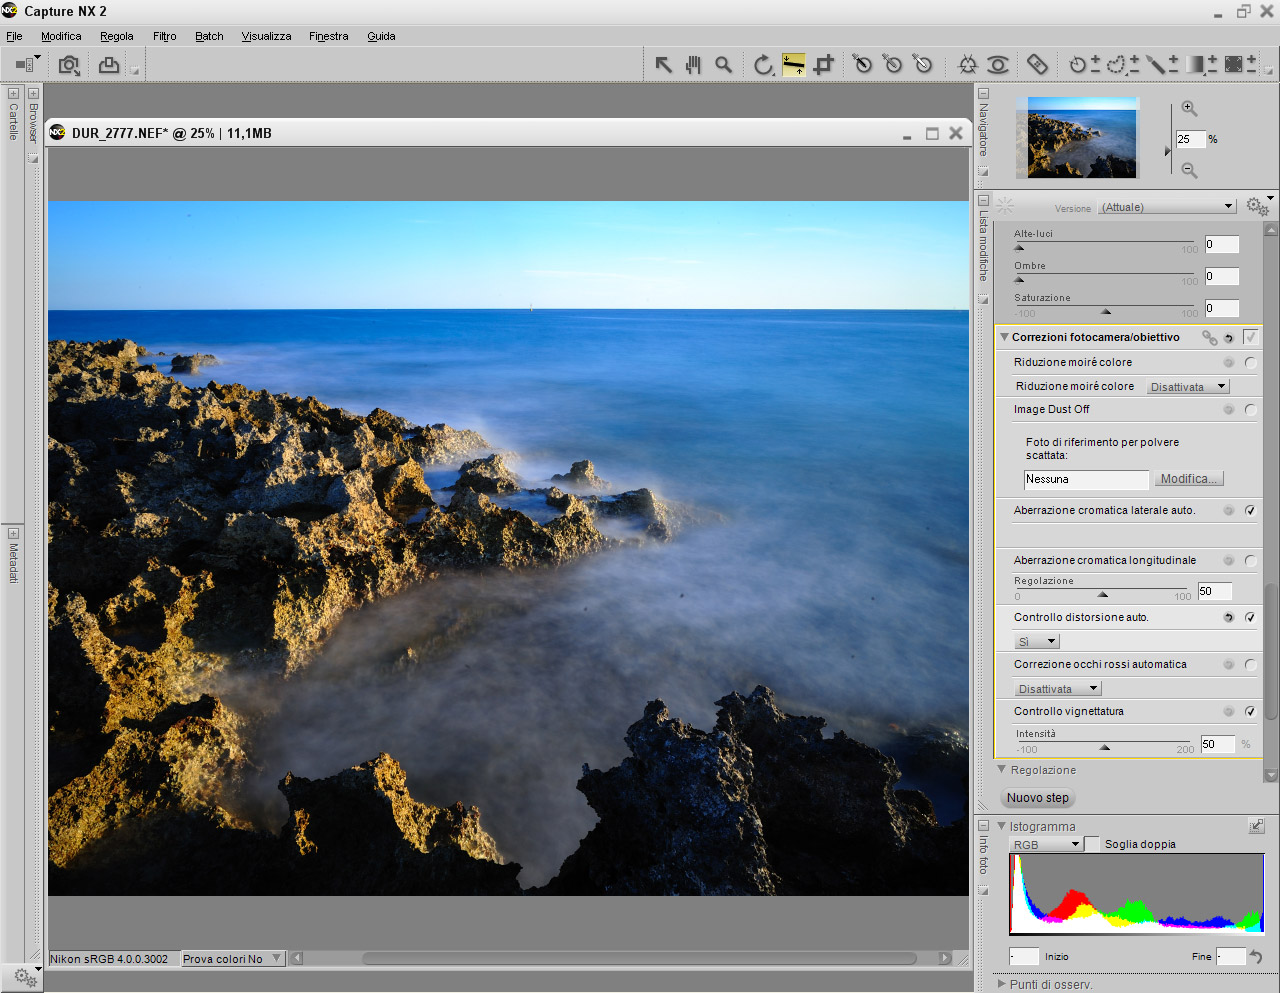Click the Saturazione slider handle
The height and width of the screenshot is (993, 1280).
pyautogui.click(x=1105, y=312)
